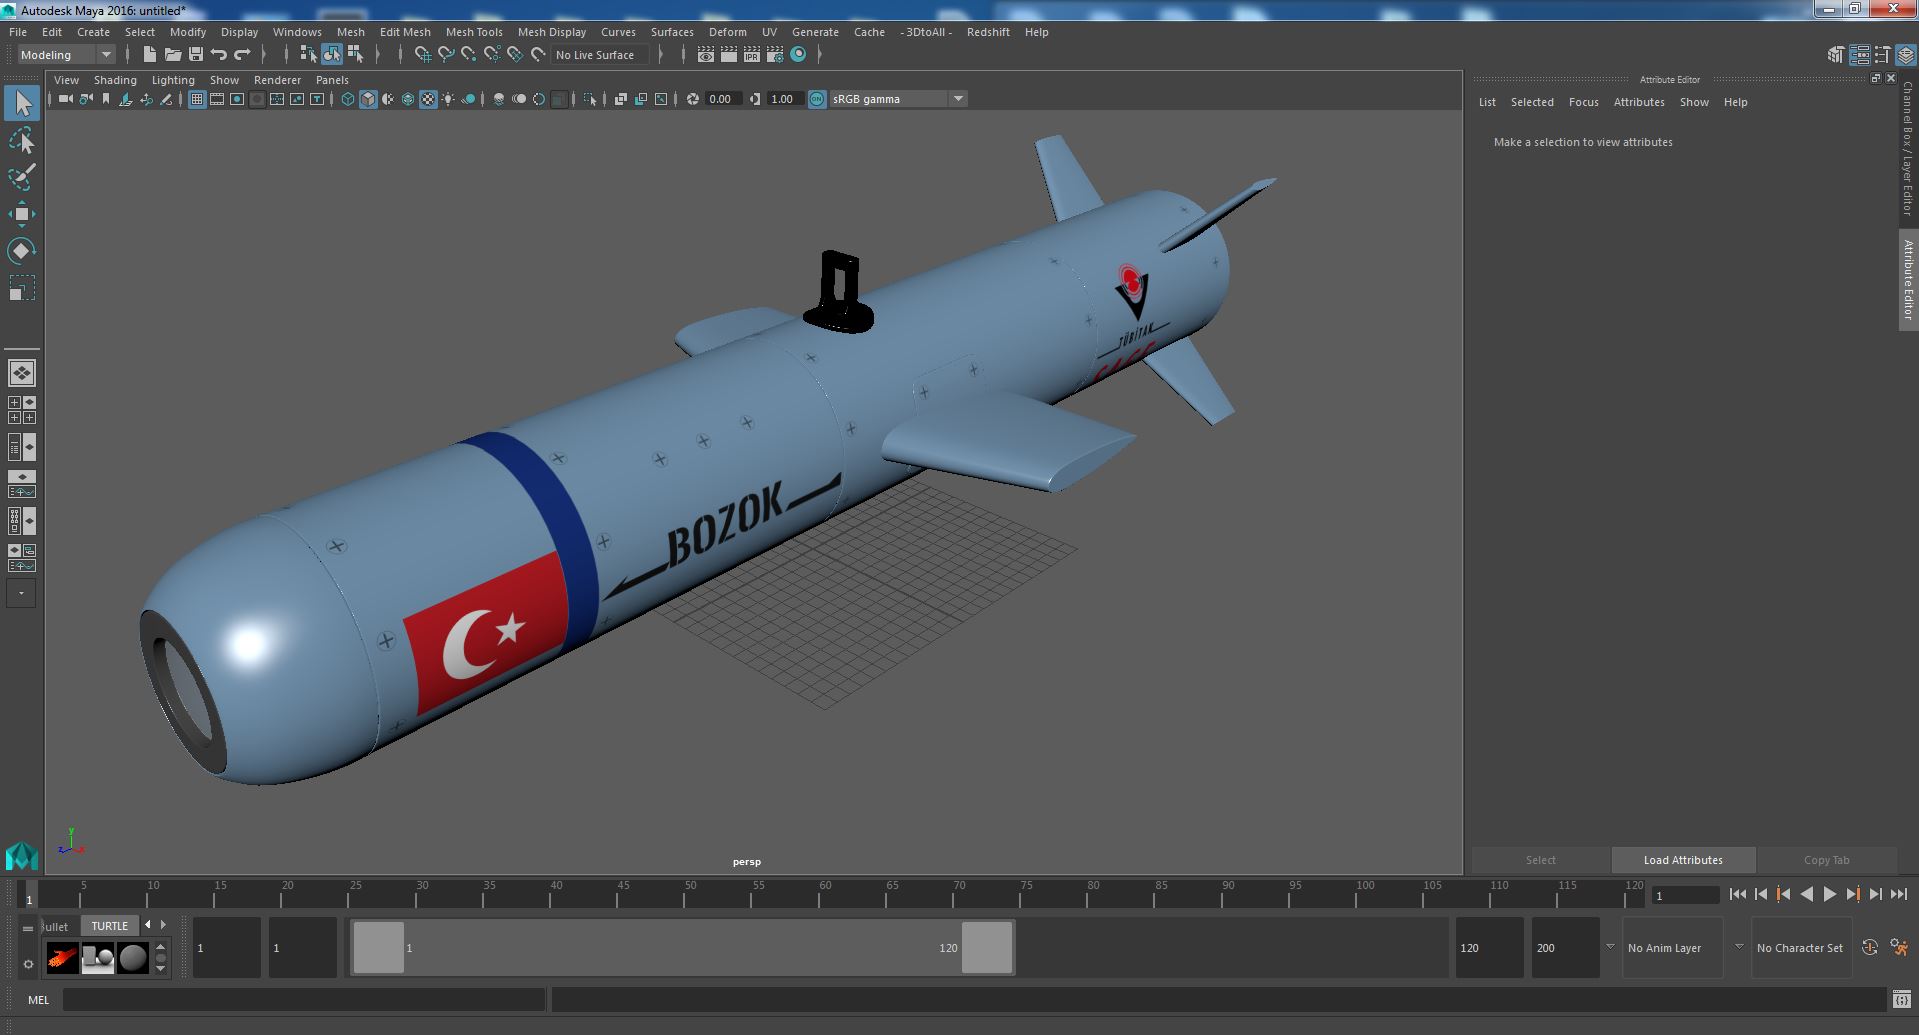Redo the last action

[242, 55]
